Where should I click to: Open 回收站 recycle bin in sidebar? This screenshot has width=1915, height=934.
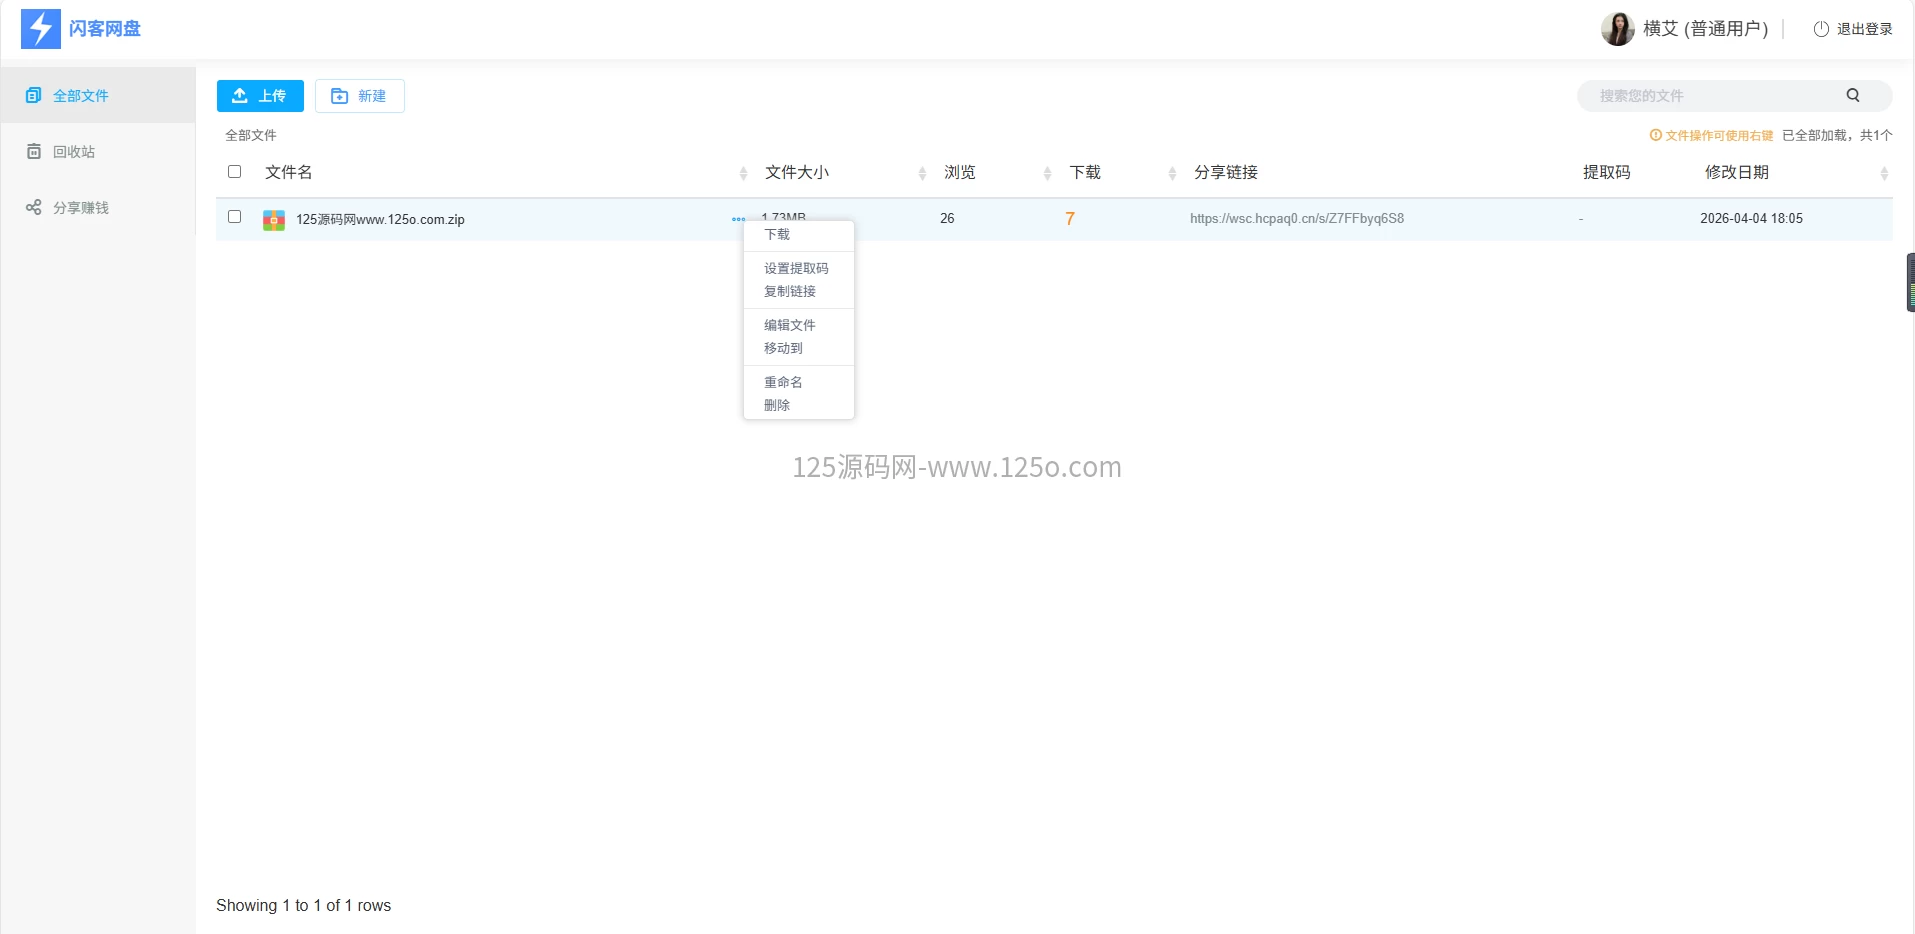point(74,152)
